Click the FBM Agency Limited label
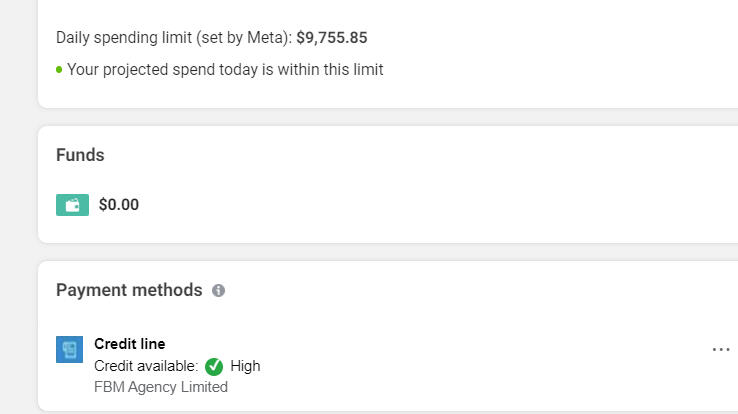Screen dimensions: 738x414 (x=161, y=387)
